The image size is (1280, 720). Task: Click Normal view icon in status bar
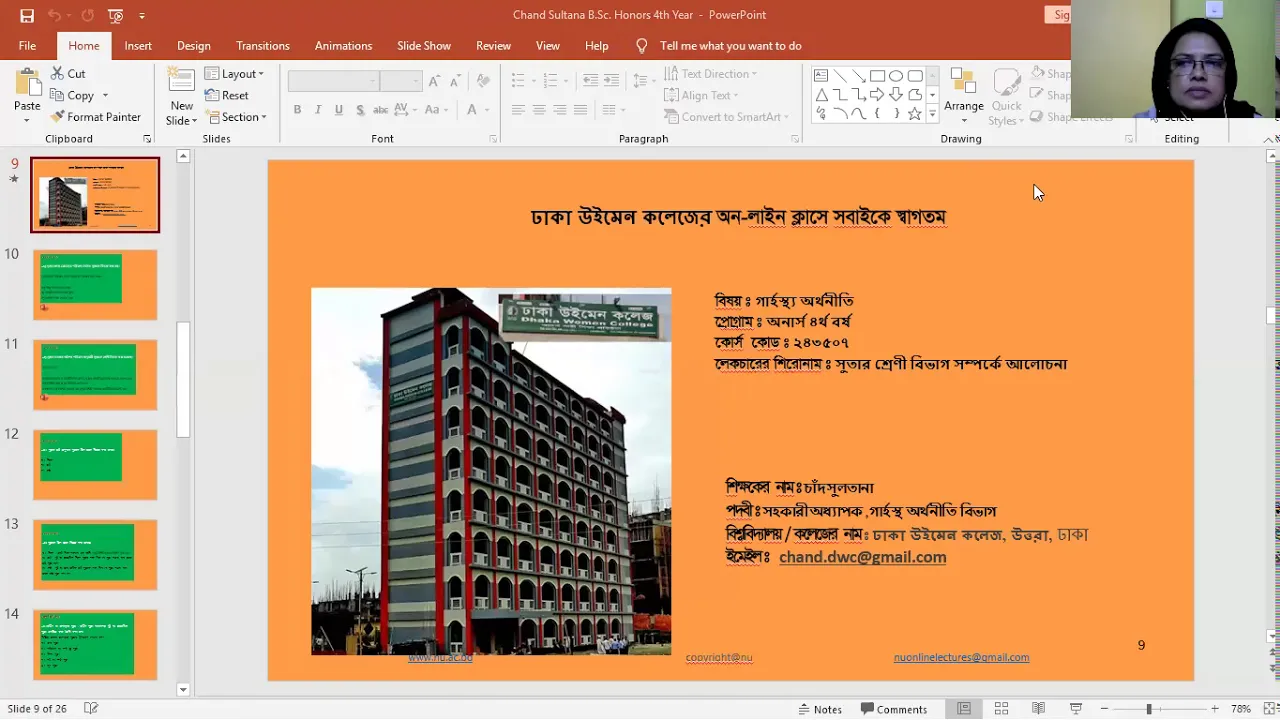pos(964,709)
